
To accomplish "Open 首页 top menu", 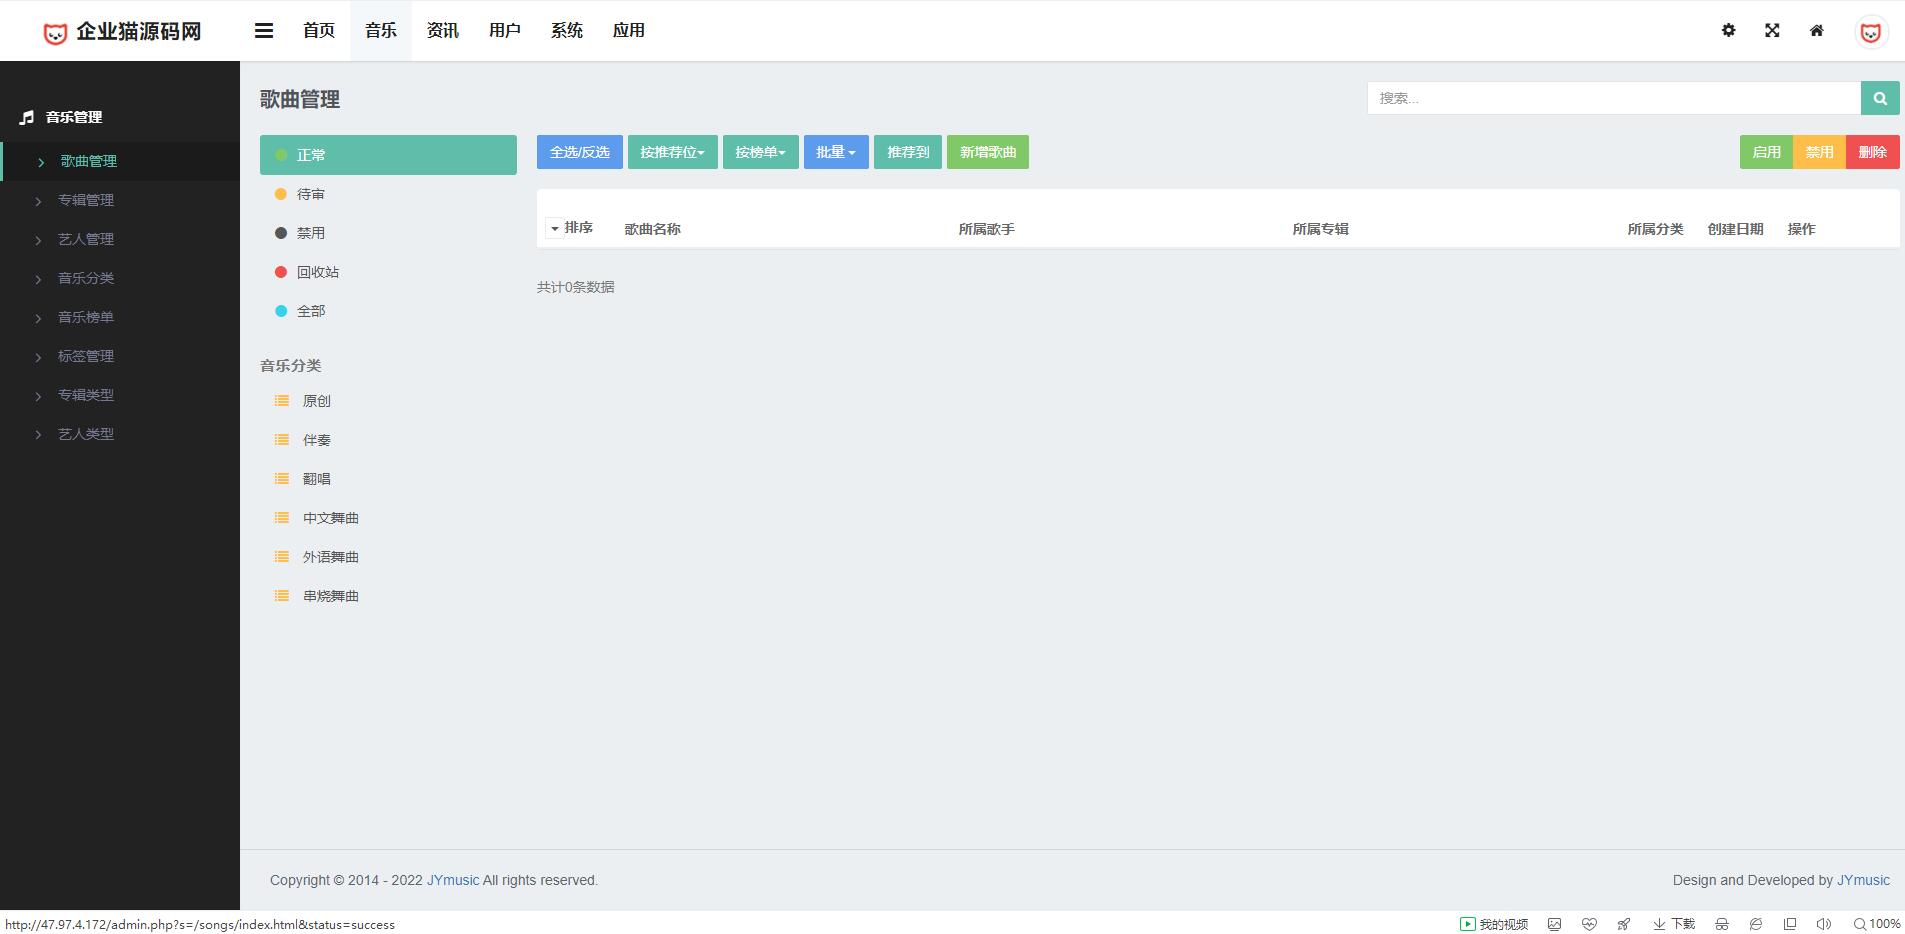I will [x=319, y=31].
